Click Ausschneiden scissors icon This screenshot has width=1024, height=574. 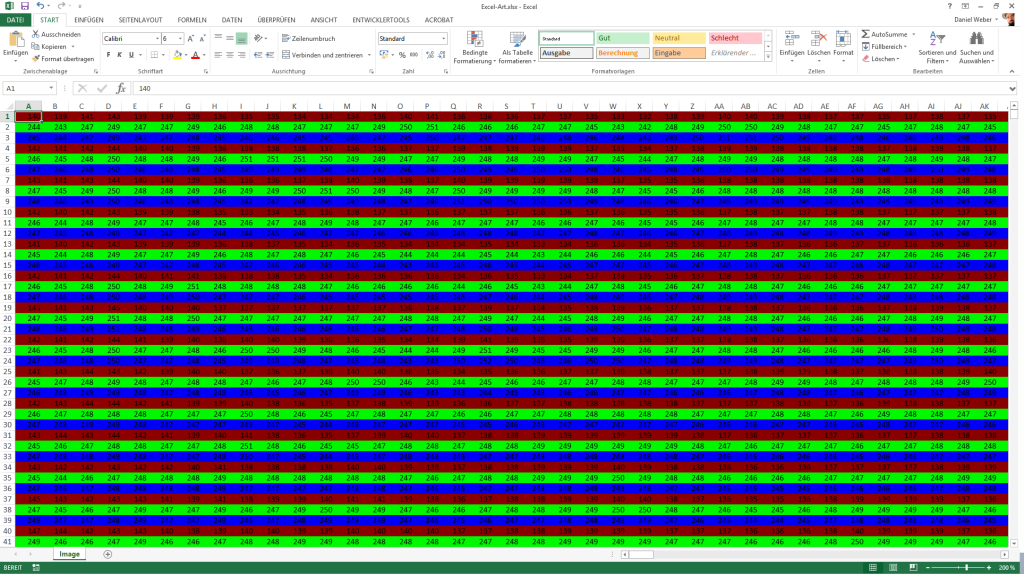click(36, 34)
